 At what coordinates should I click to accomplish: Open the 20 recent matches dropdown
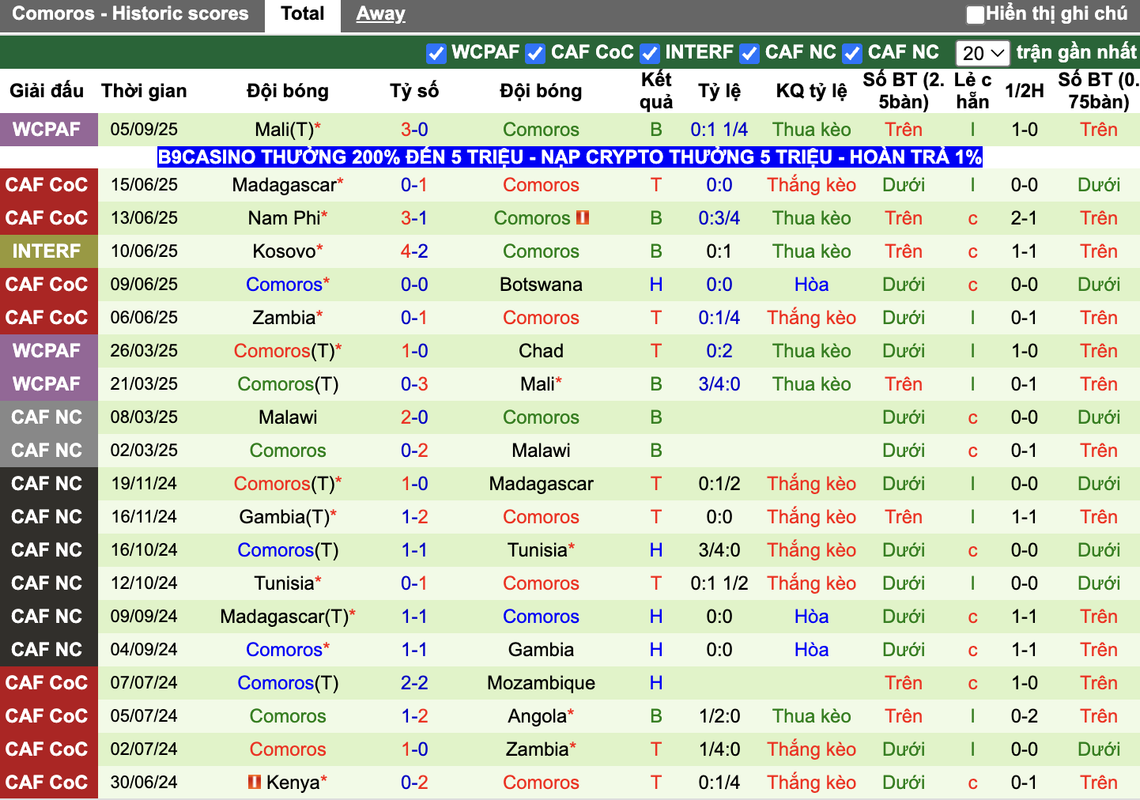982,53
